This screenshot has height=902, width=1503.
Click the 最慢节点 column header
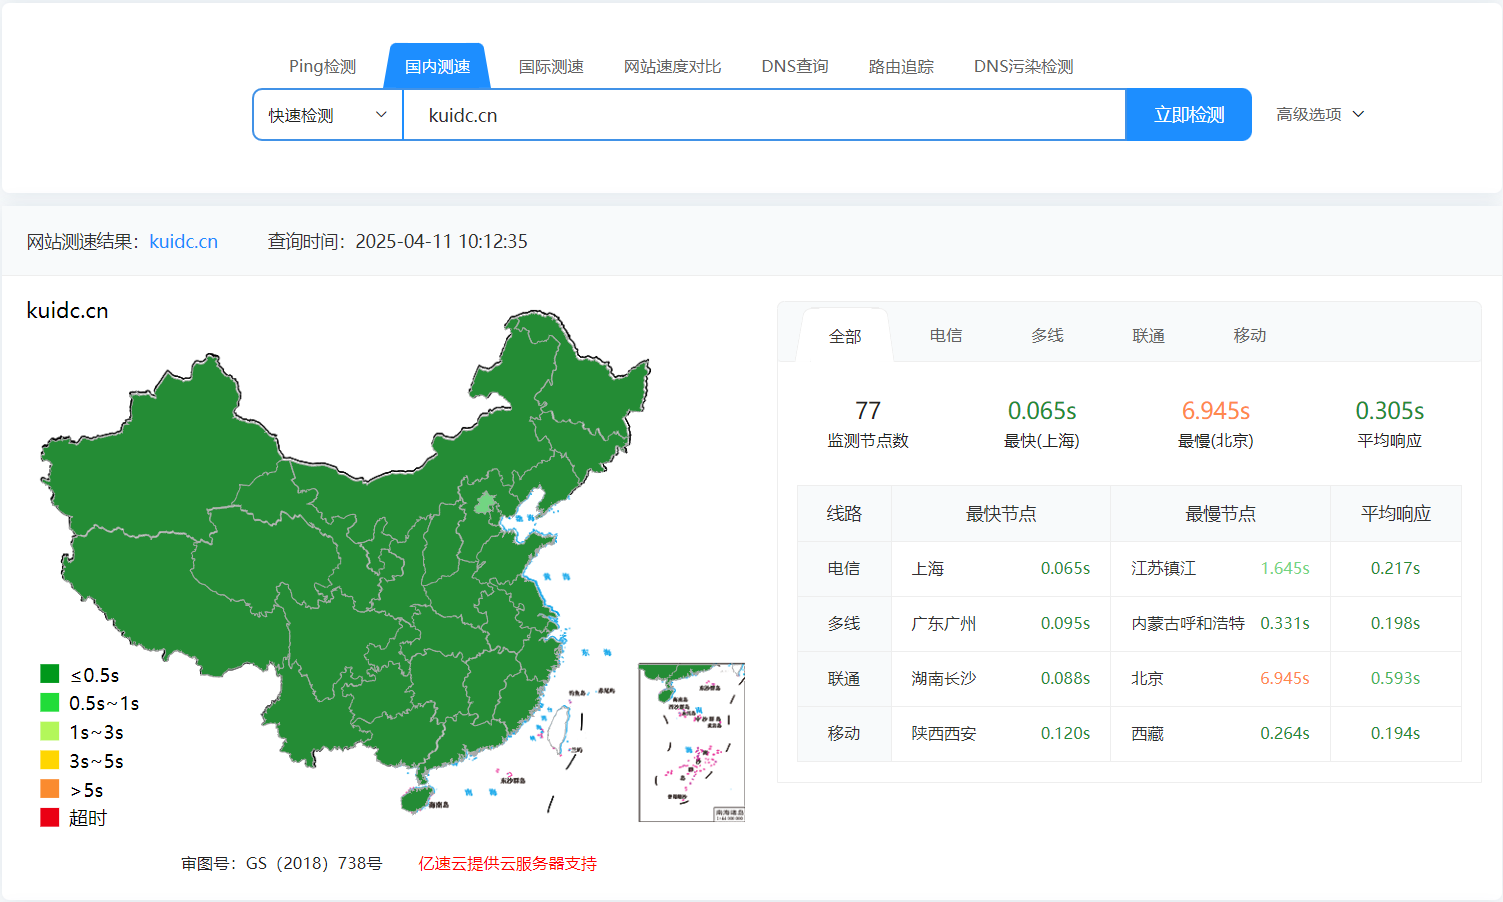(1220, 514)
